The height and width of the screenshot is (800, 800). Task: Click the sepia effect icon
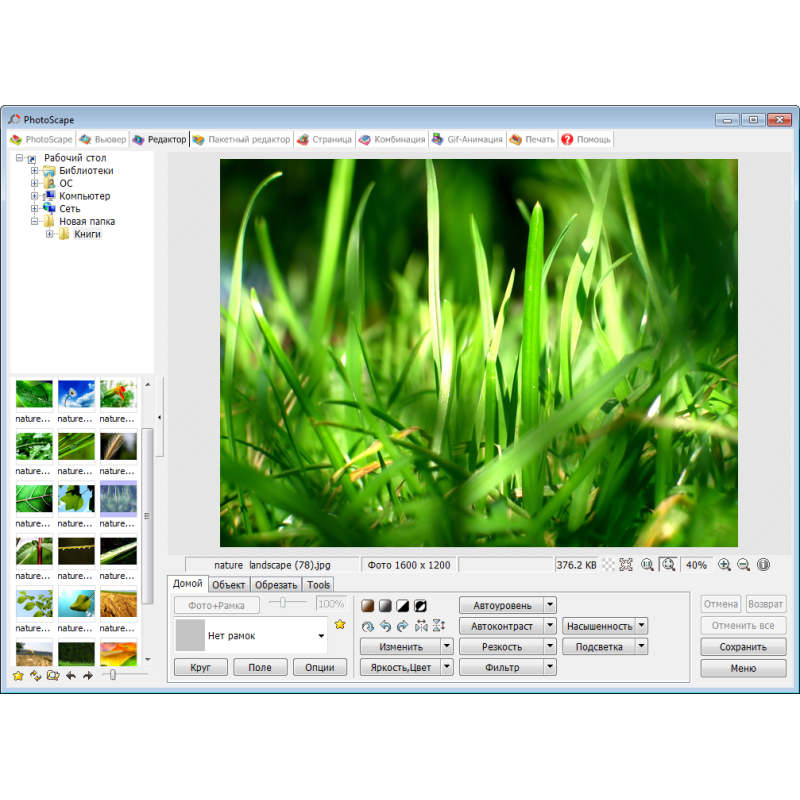(x=367, y=606)
